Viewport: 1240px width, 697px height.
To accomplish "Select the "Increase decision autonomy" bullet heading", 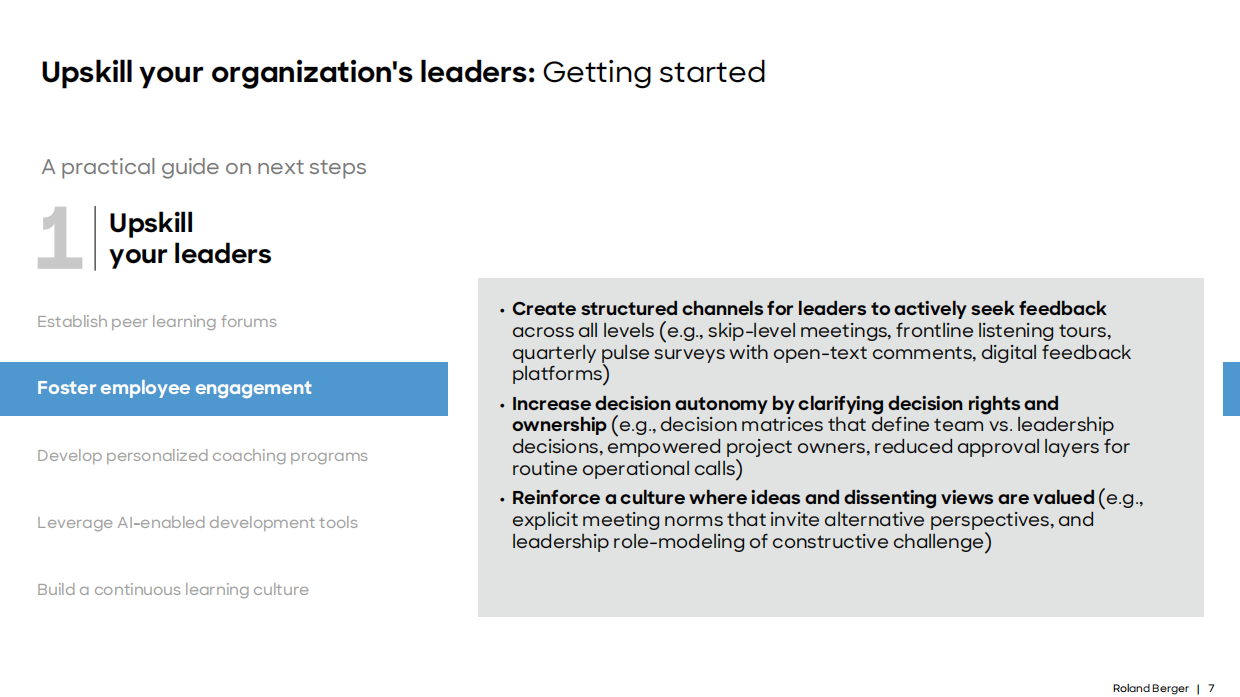I will (x=785, y=404).
